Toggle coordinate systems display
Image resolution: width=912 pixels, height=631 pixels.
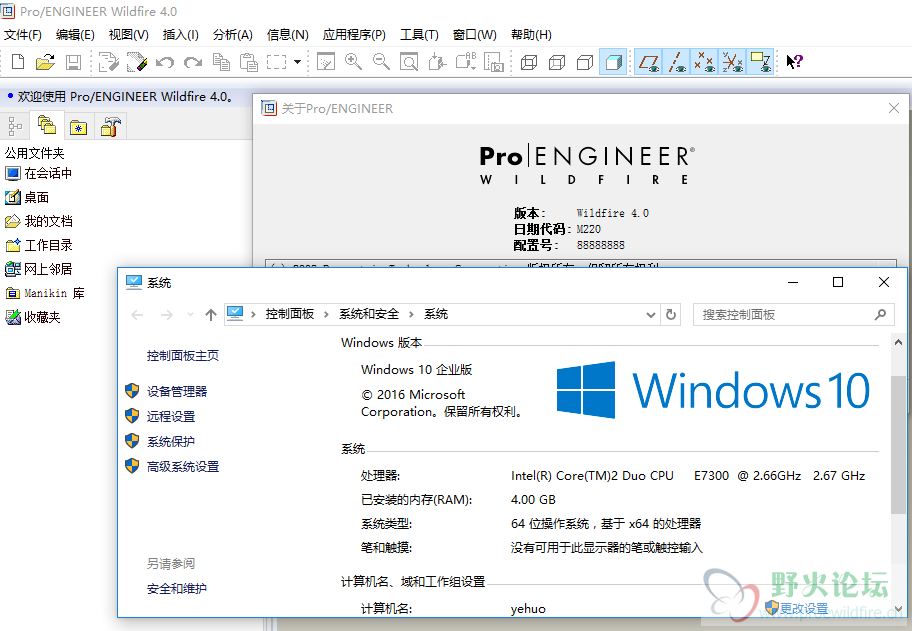732,62
